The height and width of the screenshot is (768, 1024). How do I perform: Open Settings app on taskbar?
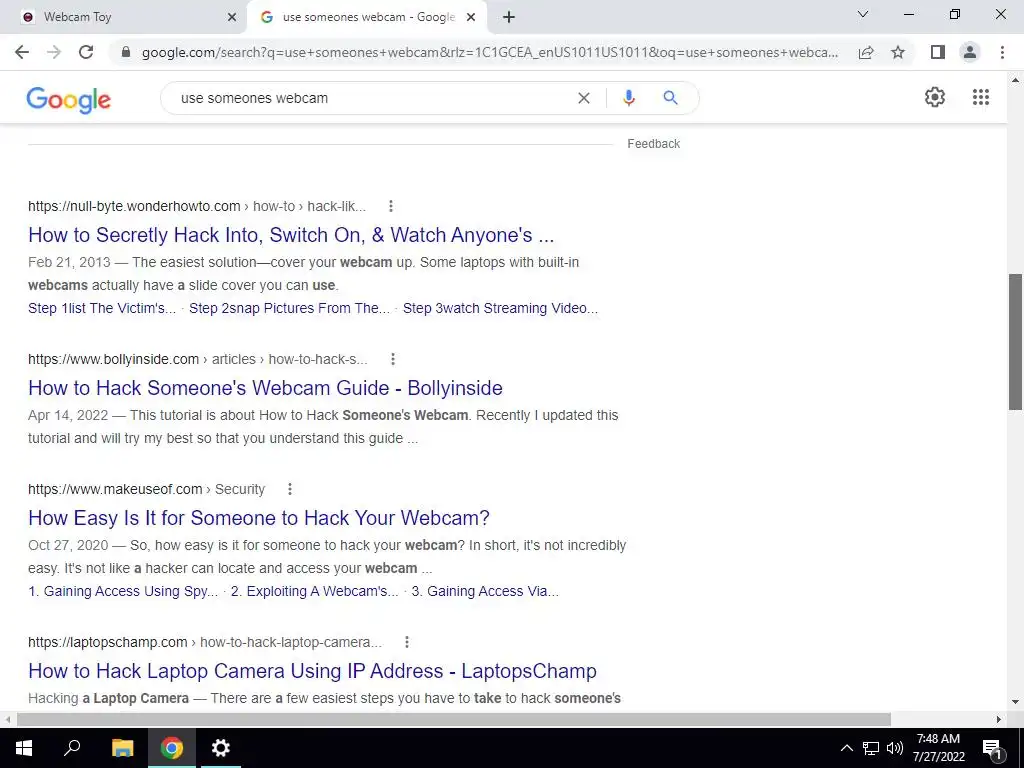tap(221, 748)
